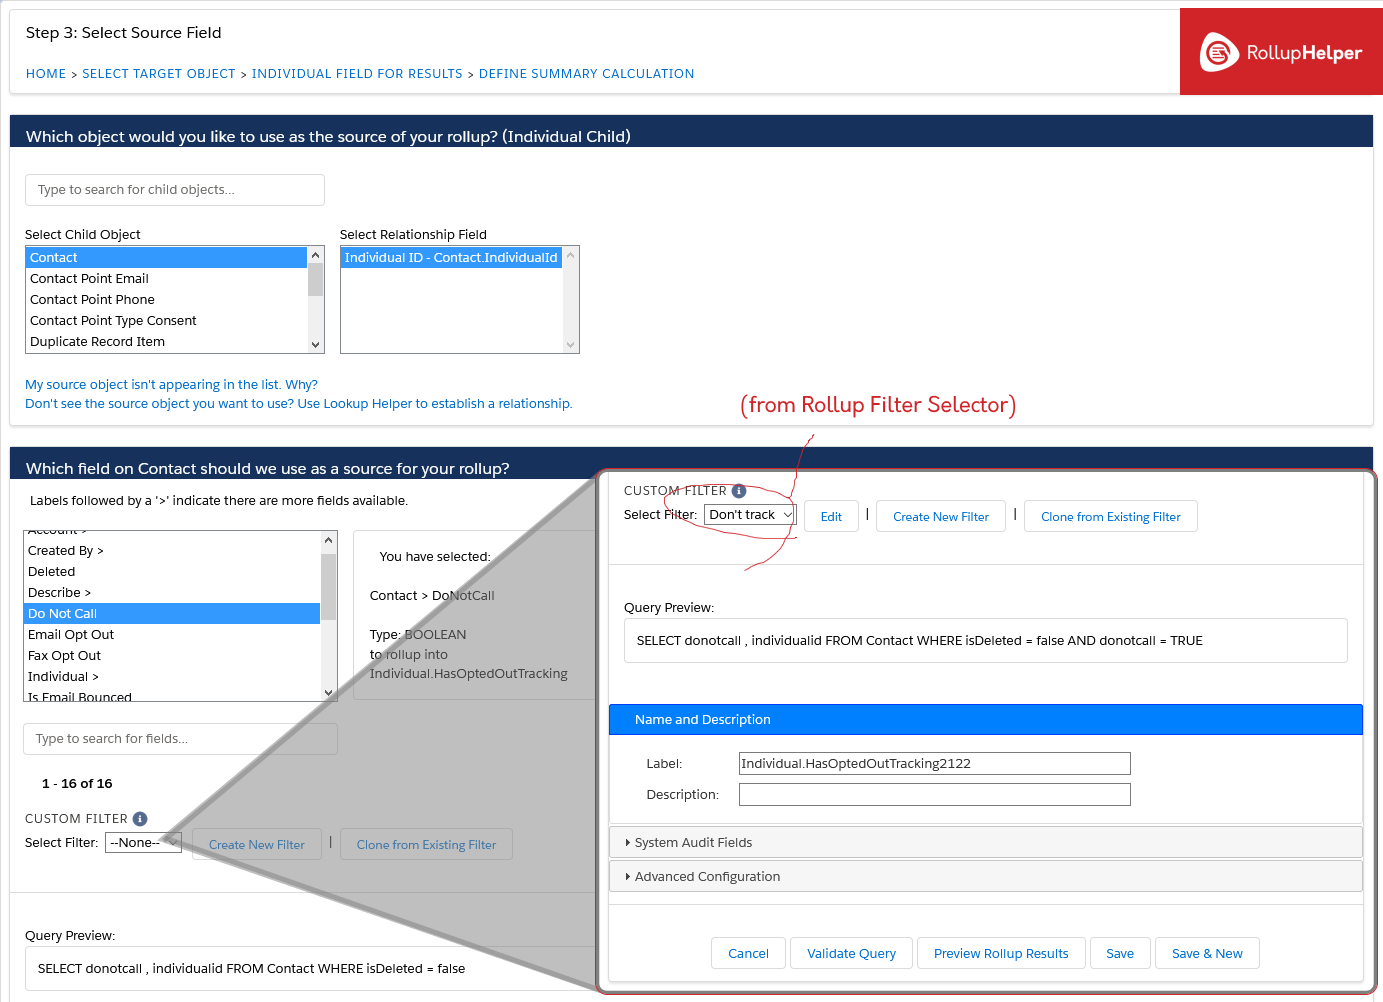Click Preview Rollup Results button
Viewport: 1383px width, 1002px height.
[1001, 954]
